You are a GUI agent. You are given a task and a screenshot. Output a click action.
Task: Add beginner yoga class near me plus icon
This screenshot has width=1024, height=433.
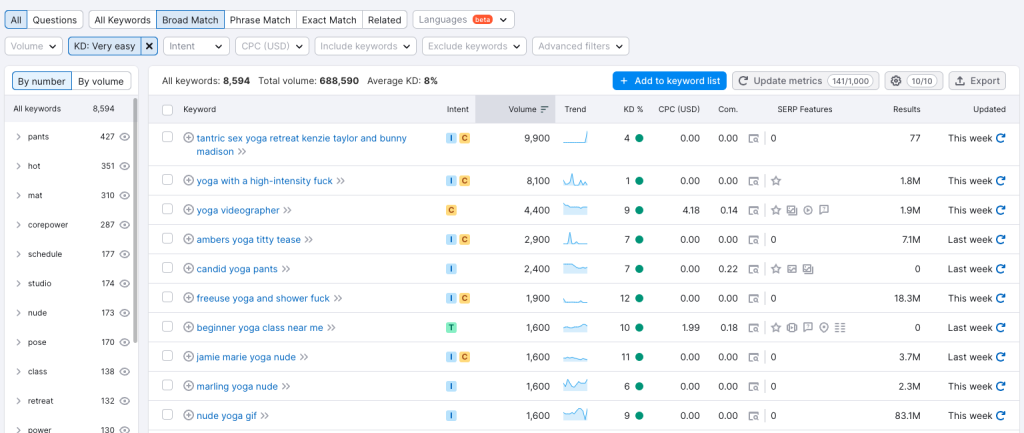[x=189, y=328]
